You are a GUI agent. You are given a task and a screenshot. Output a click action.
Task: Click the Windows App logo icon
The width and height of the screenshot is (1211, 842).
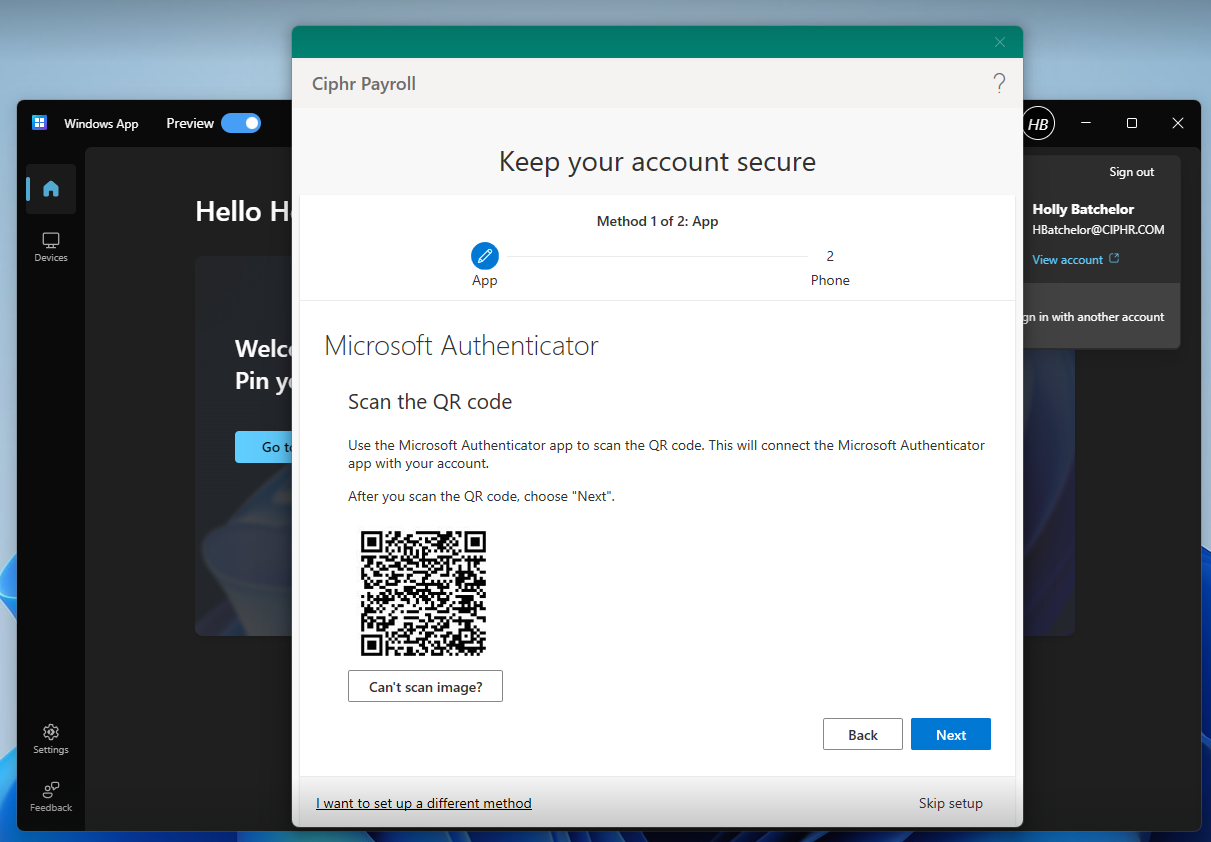pos(40,123)
